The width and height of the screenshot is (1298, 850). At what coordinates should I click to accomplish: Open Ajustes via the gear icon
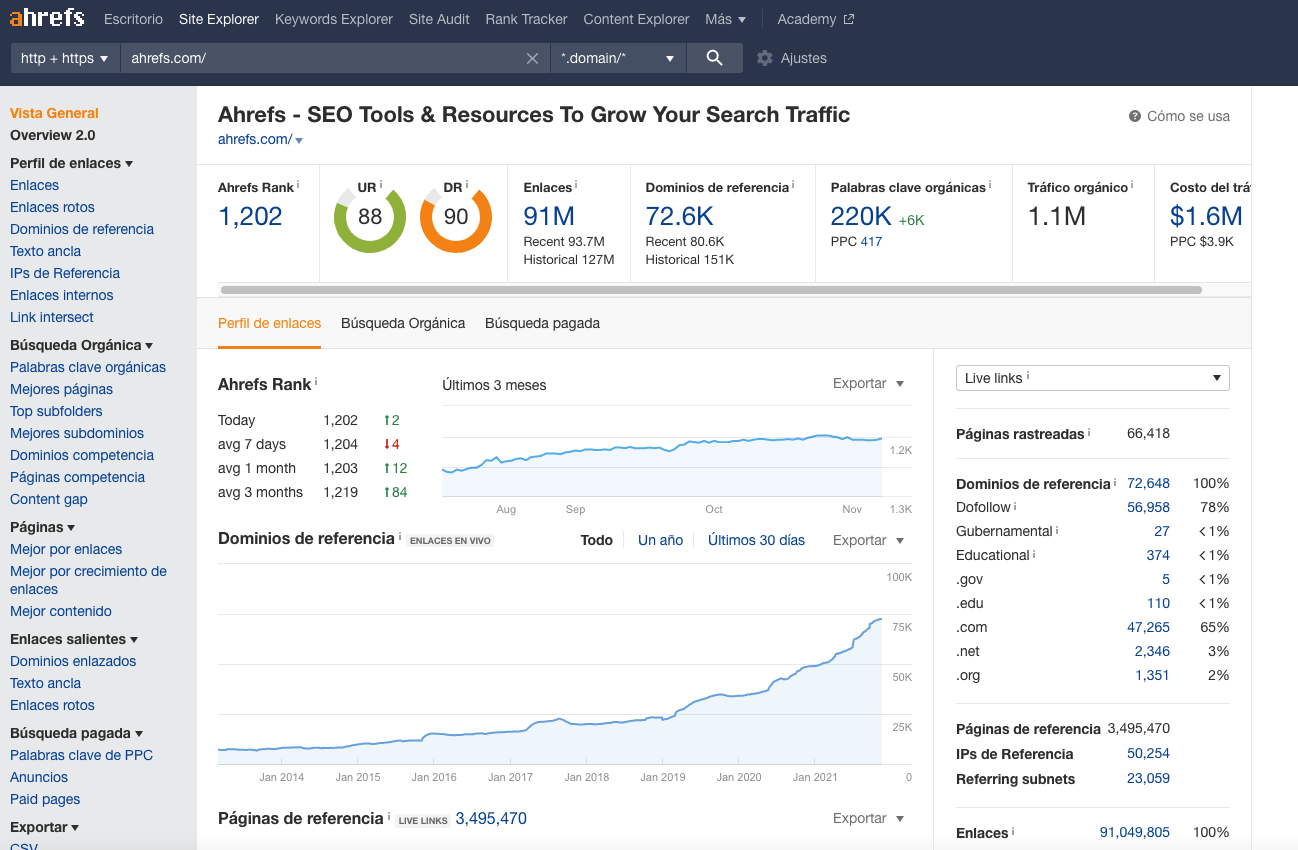[x=765, y=58]
